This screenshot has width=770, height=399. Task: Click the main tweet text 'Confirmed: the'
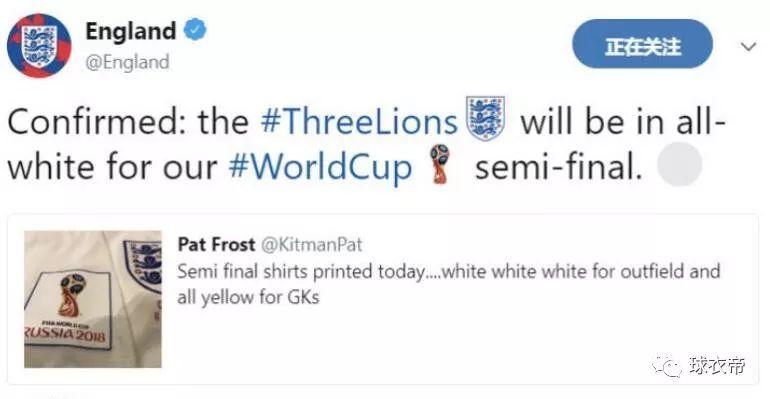tap(128, 121)
